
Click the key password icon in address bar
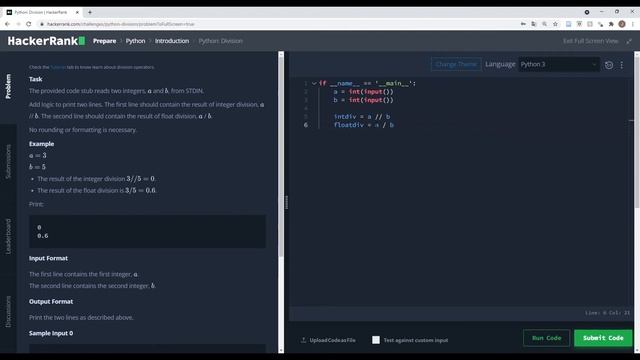click(x=523, y=24)
